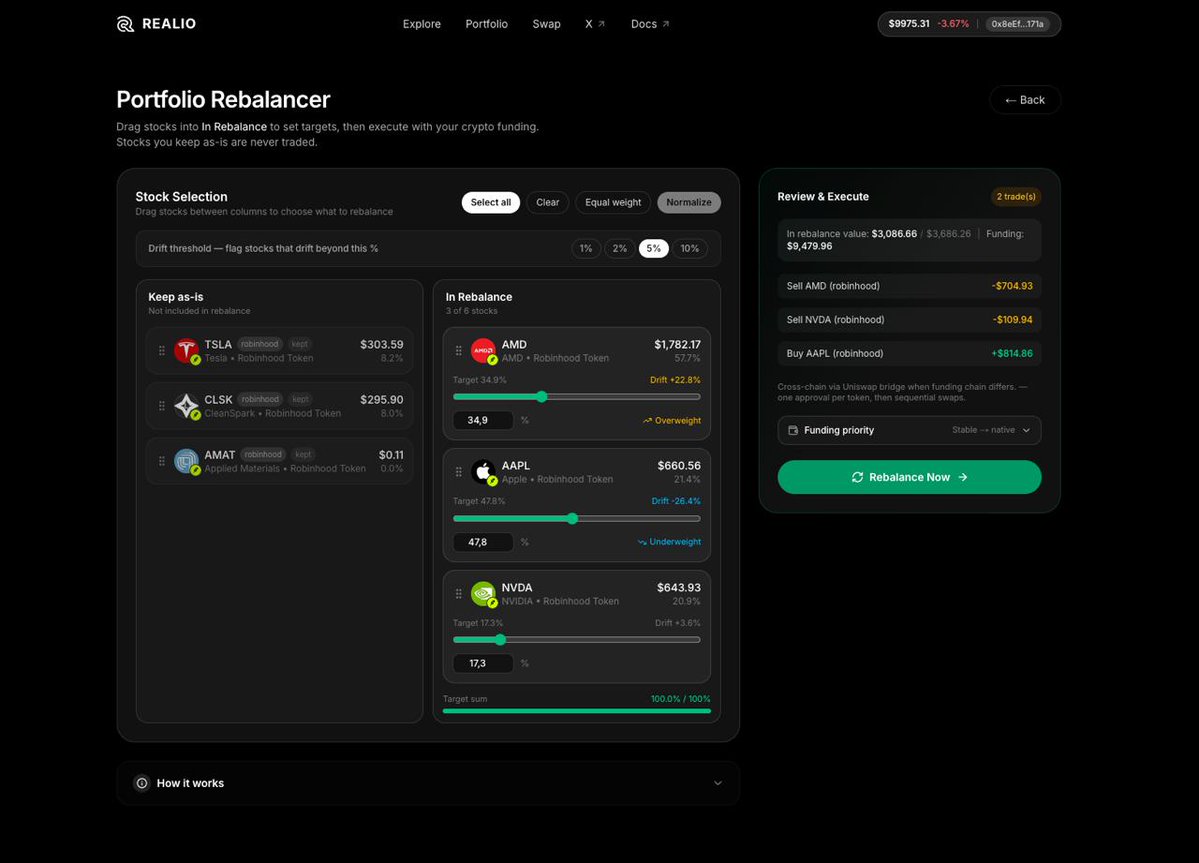Click the NVDA target slider handle
Viewport: 1199px width, 863px height.
(500, 640)
